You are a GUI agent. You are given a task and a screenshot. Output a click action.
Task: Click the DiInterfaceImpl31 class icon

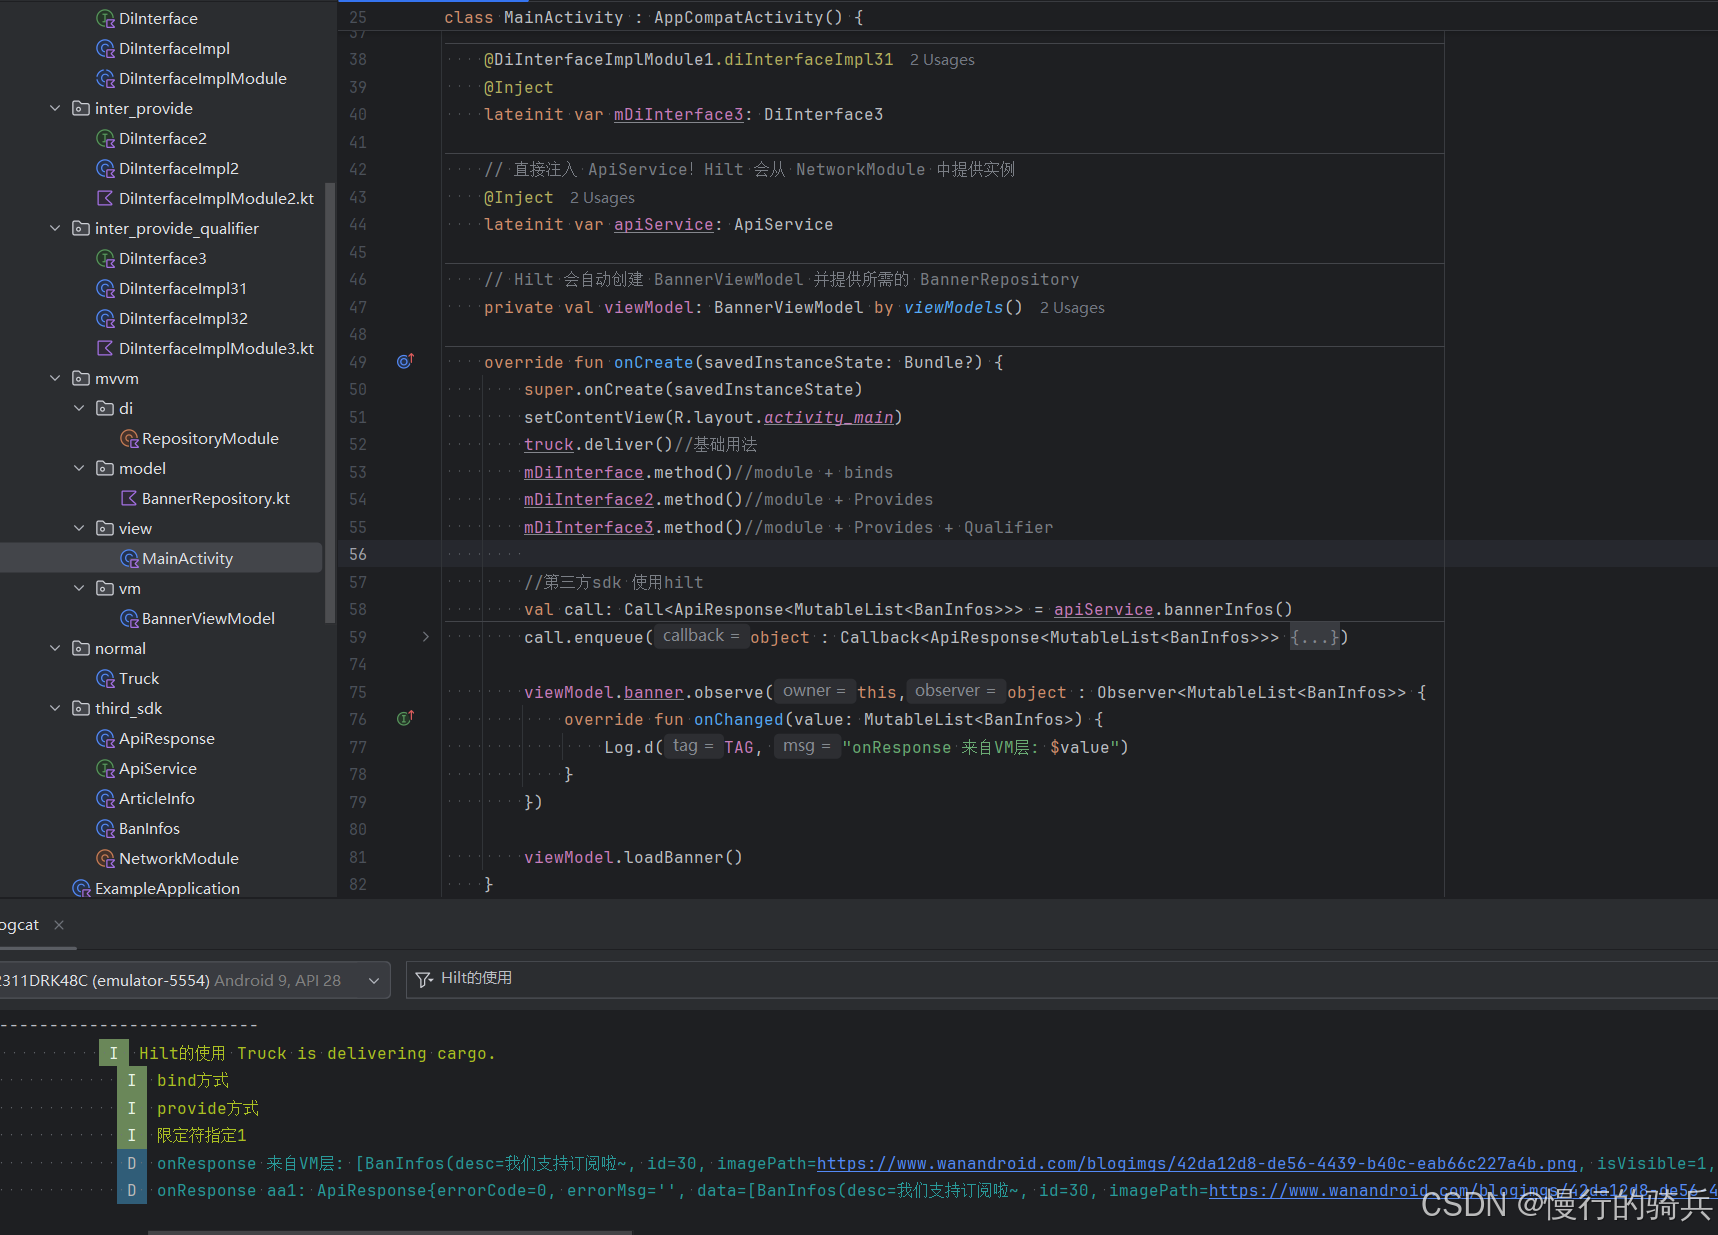(x=105, y=288)
